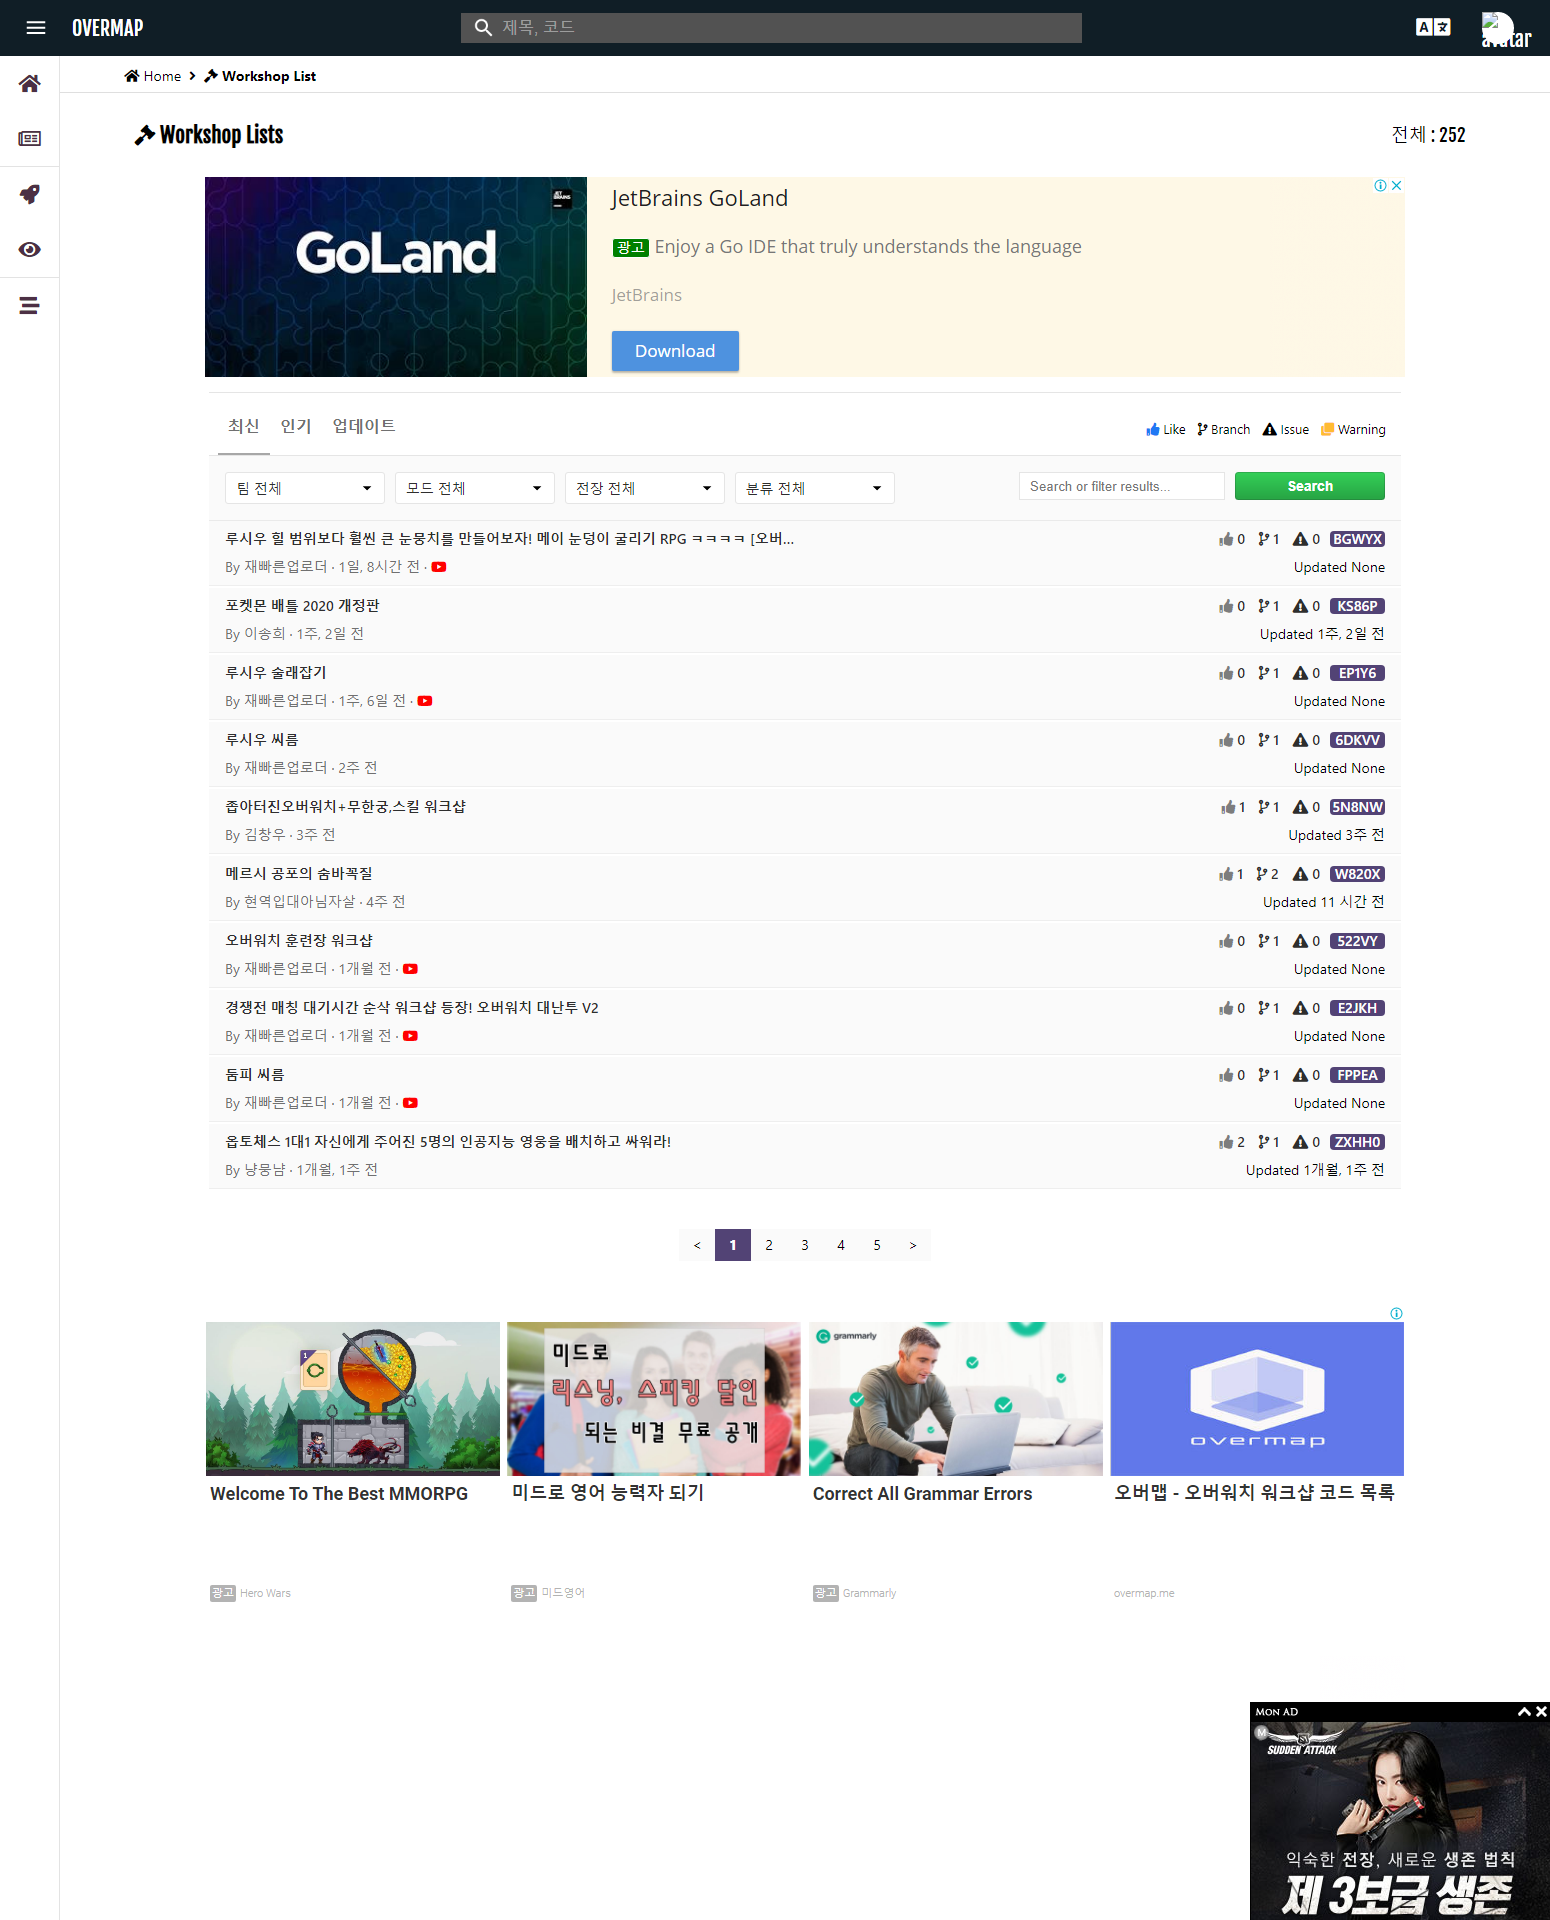Select the 인기 tab
Viewport: 1550px width, 1920px height.
tap(296, 426)
